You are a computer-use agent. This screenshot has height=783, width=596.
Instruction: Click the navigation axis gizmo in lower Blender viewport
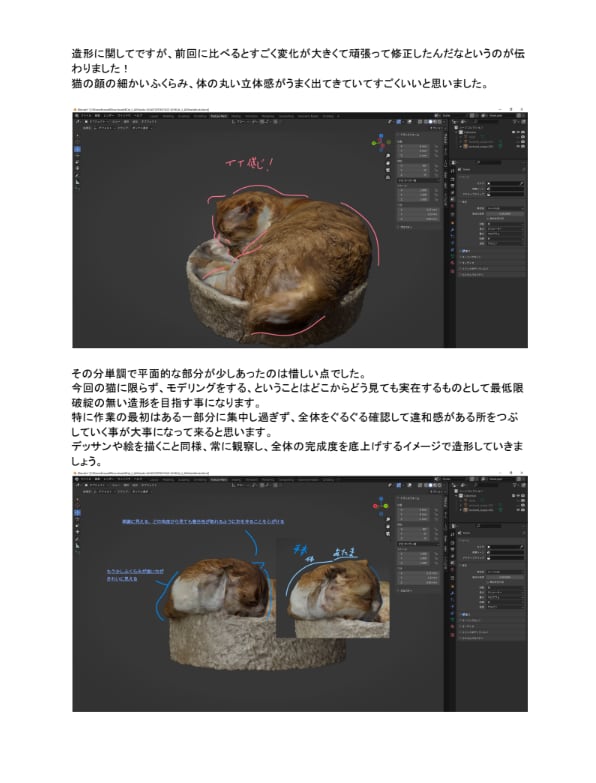pos(381,506)
